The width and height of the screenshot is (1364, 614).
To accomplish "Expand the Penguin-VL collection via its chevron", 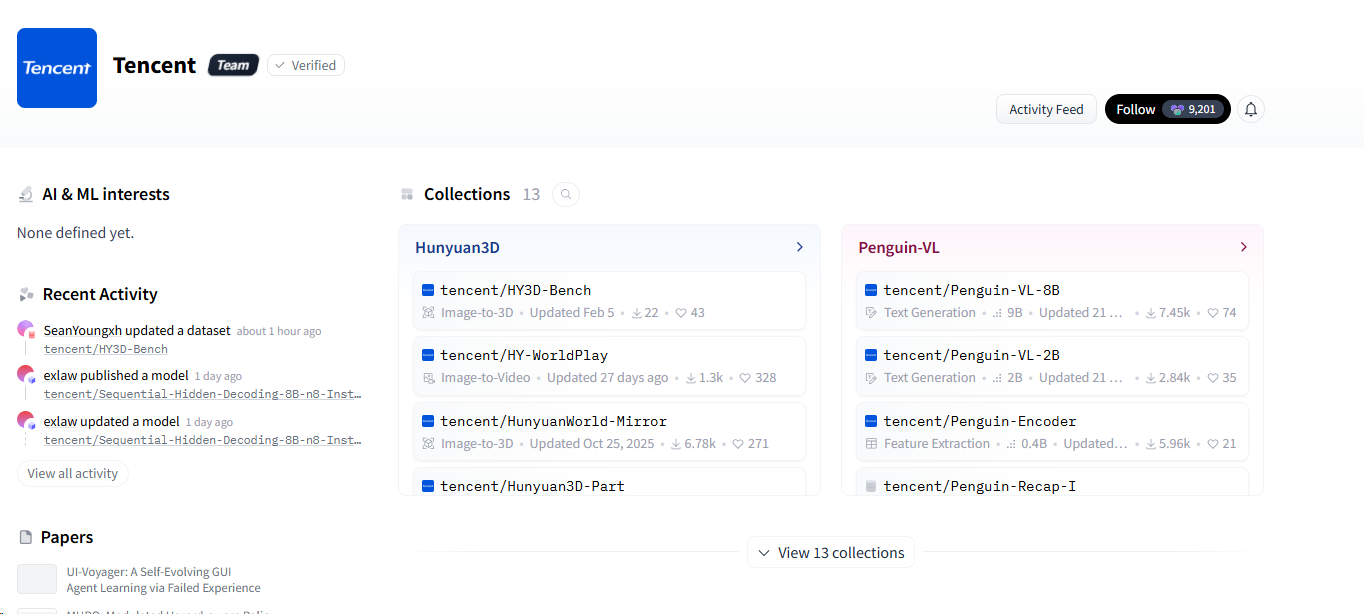I will click(1243, 247).
